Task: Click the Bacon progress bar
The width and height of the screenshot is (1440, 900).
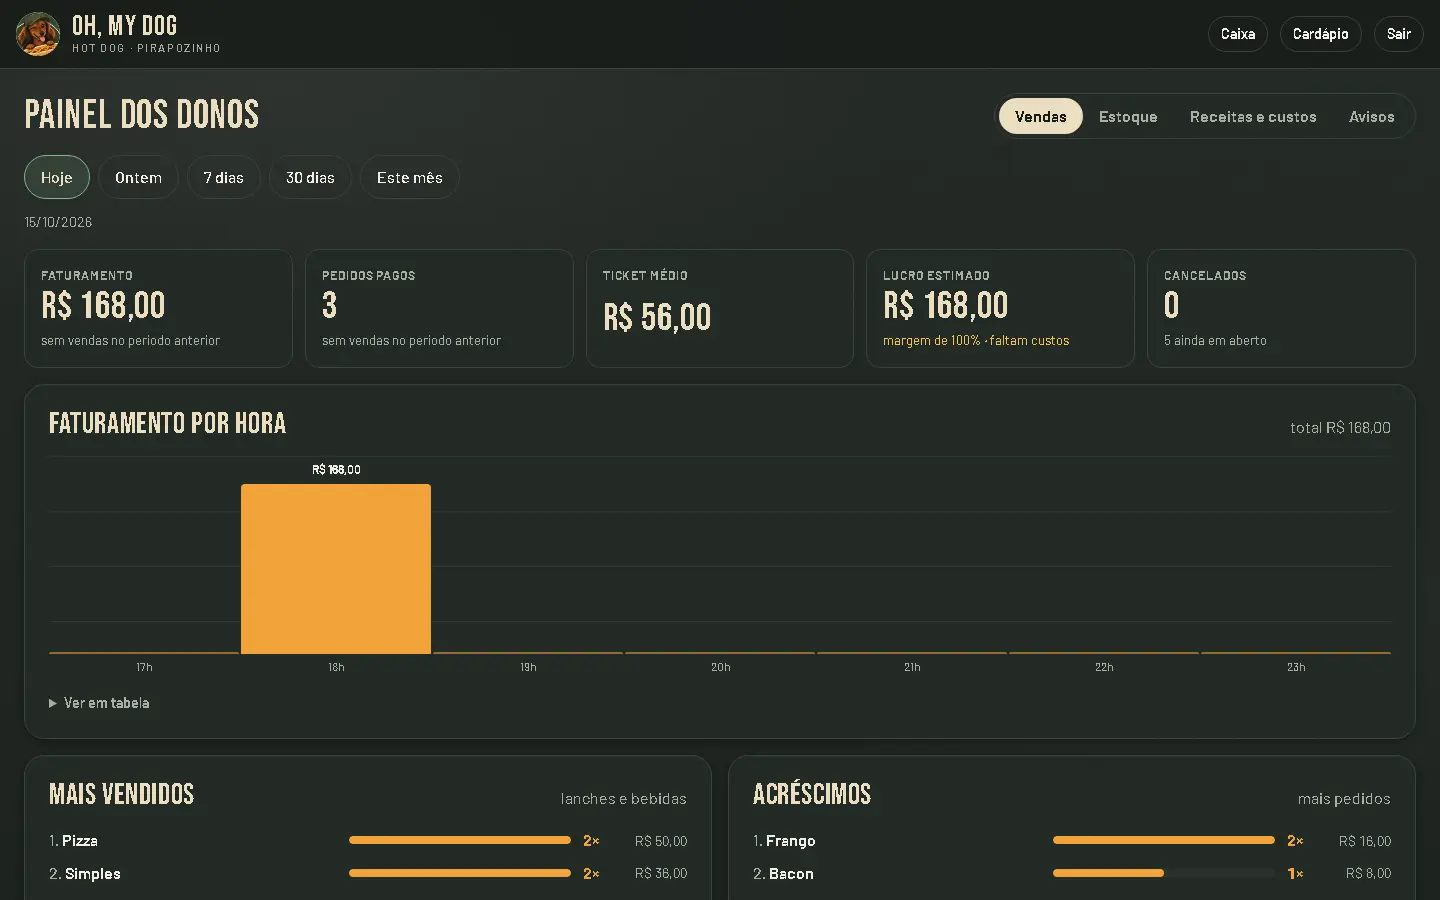Action: click(x=1164, y=873)
